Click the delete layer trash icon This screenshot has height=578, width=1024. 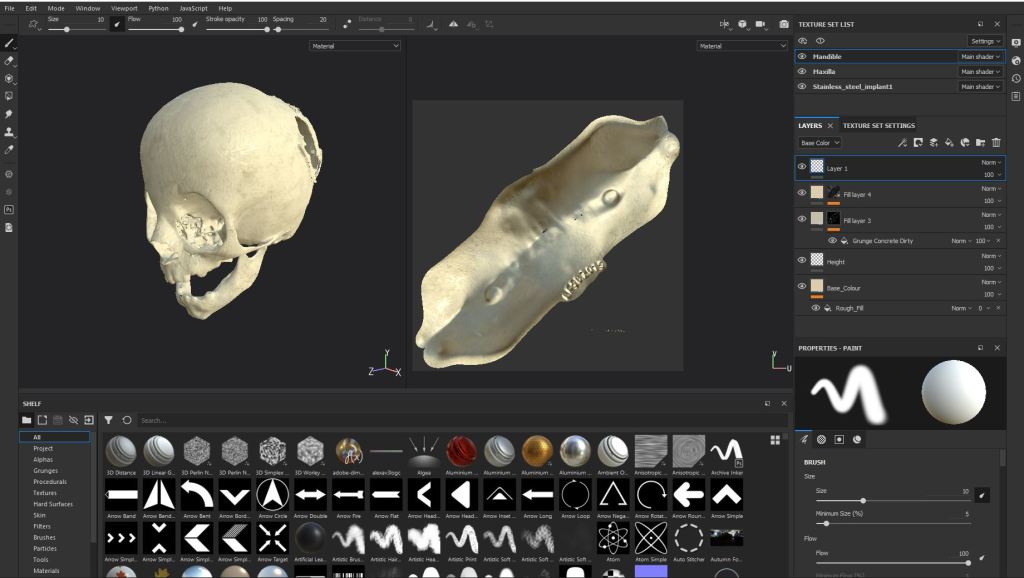996,143
